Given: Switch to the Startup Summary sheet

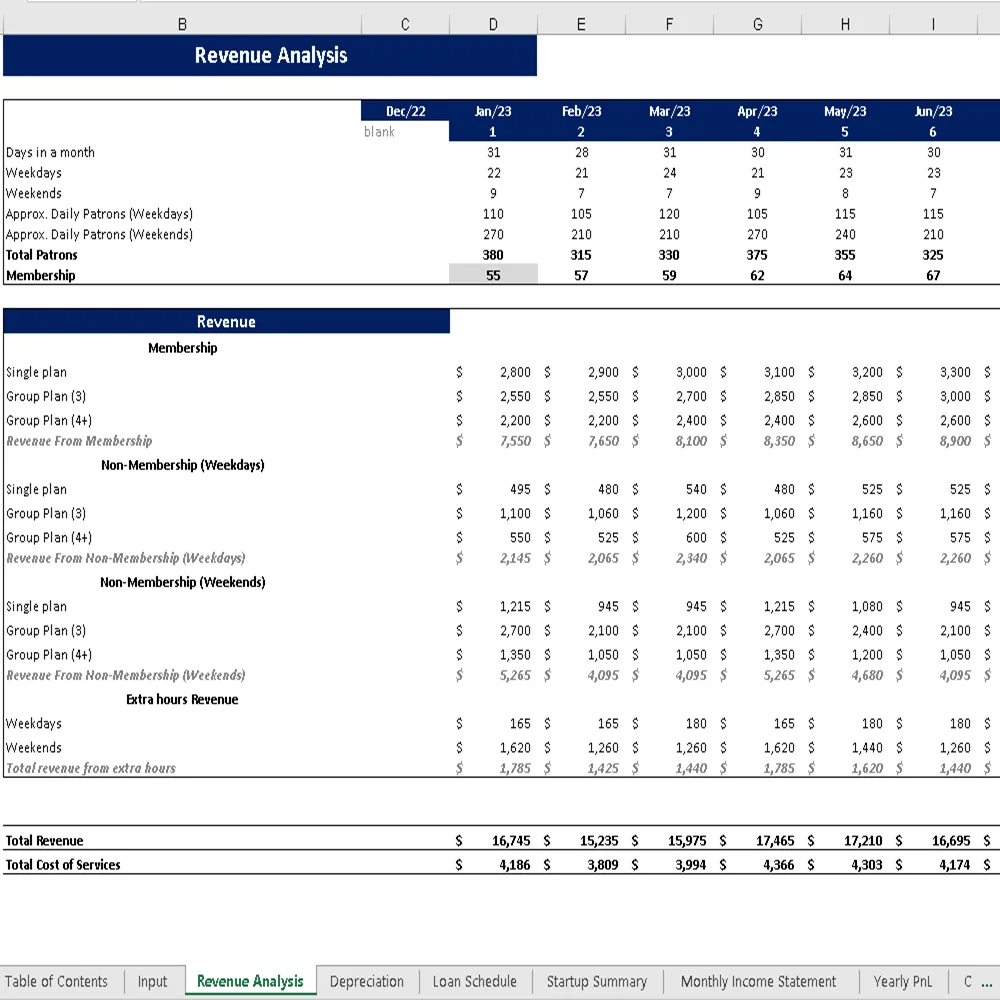Looking at the screenshot, I should point(597,981).
